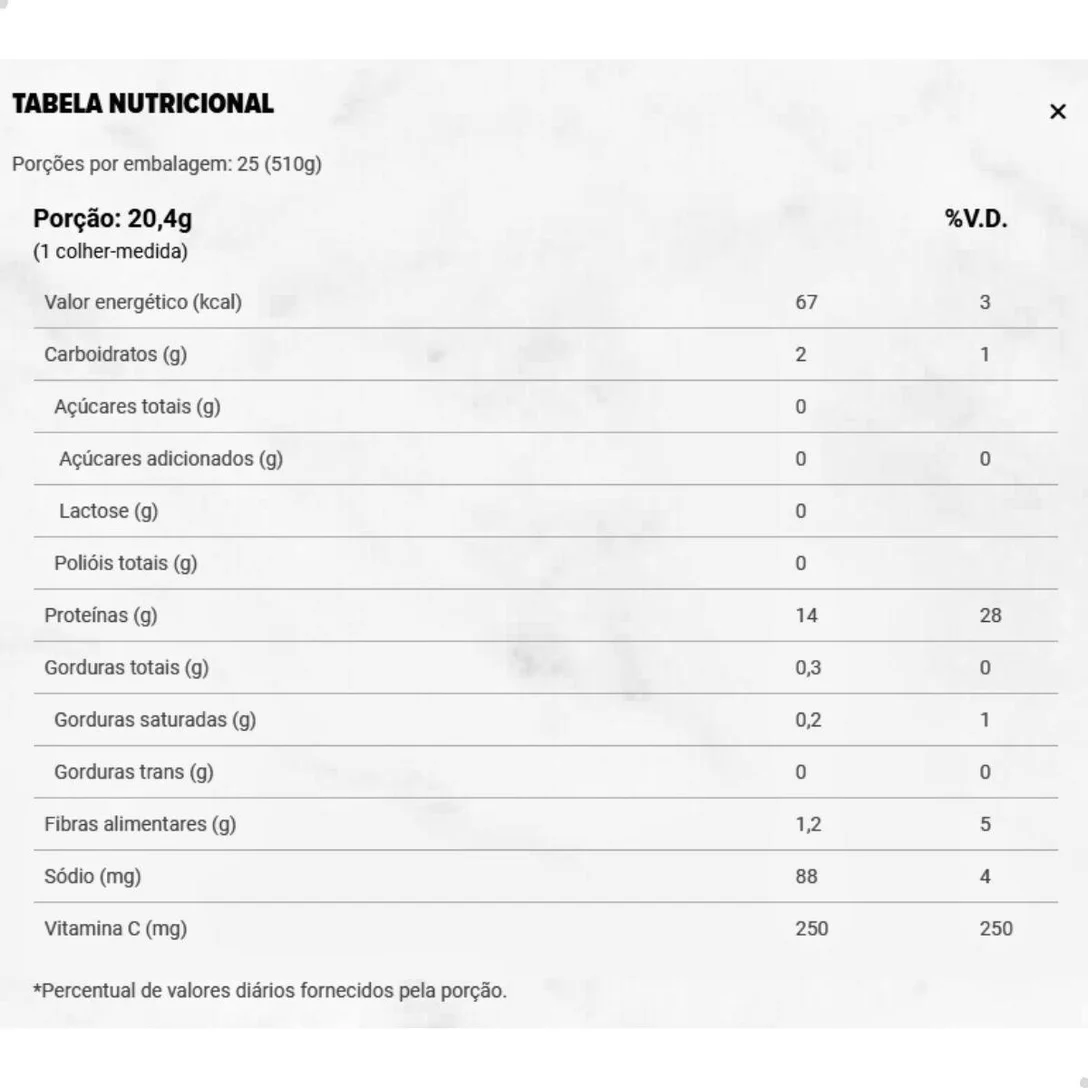Select the Vitamina C (mg) row
This screenshot has height=1088, width=1088.
tap(116, 929)
